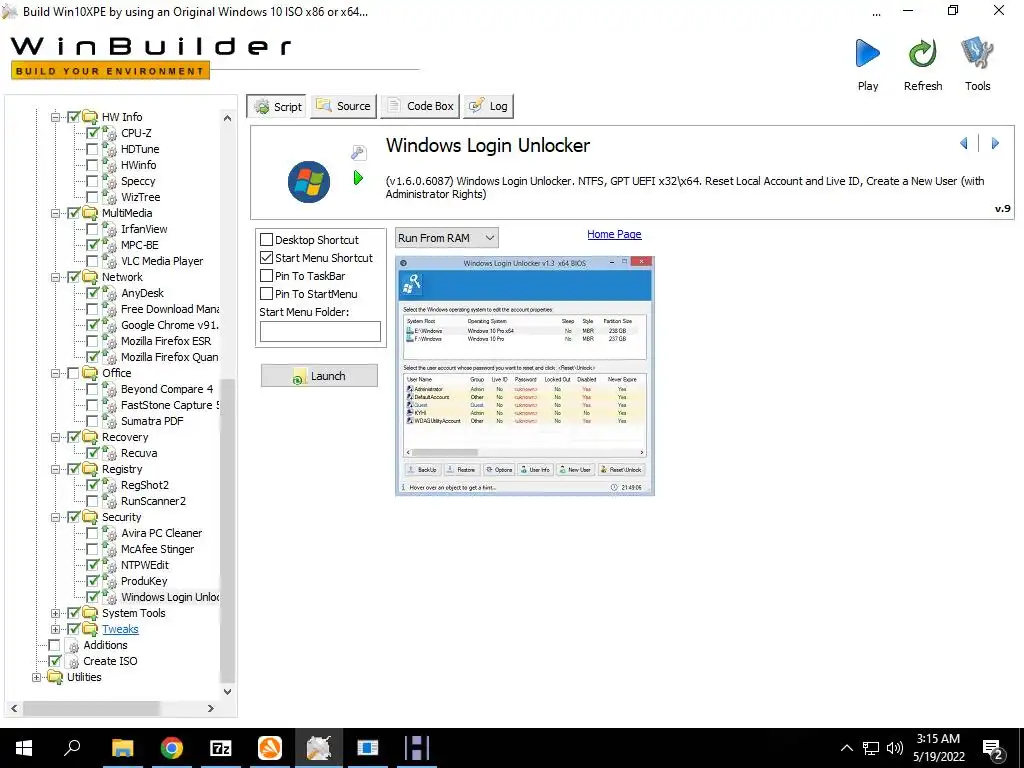Image resolution: width=1024 pixels, height=768 pixels.
Task: Collapse the Network tree node
Action: pyautogui.click(x=56, y=278)
